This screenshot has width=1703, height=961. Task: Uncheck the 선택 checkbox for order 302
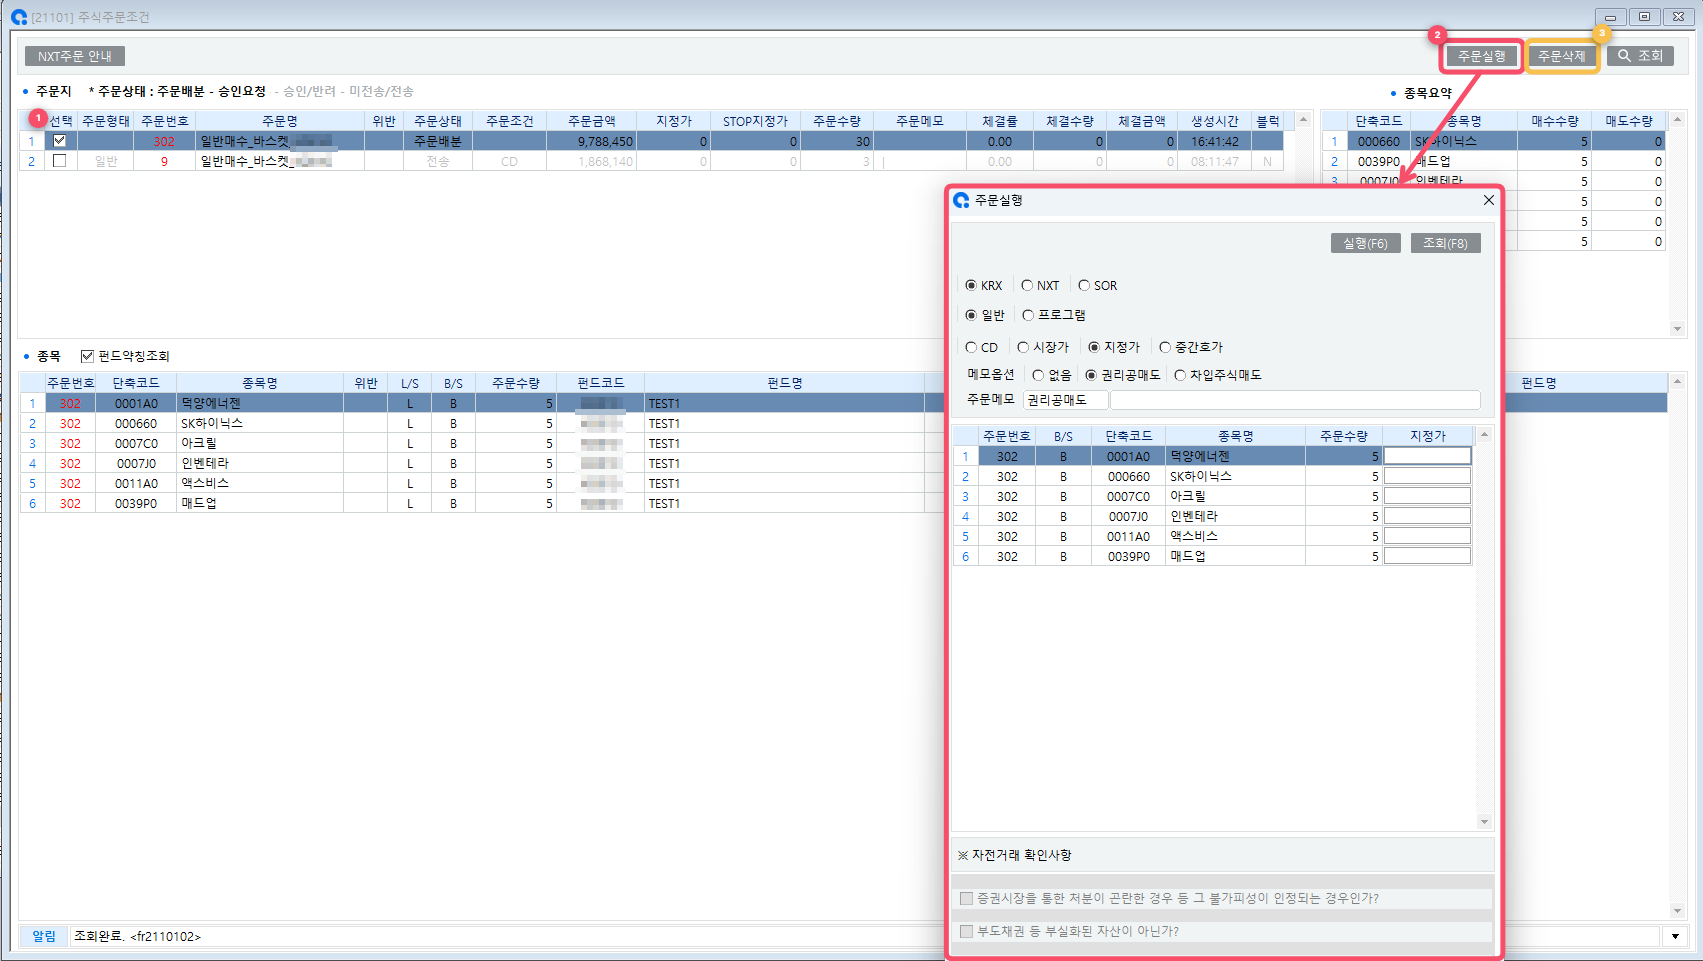59,141
